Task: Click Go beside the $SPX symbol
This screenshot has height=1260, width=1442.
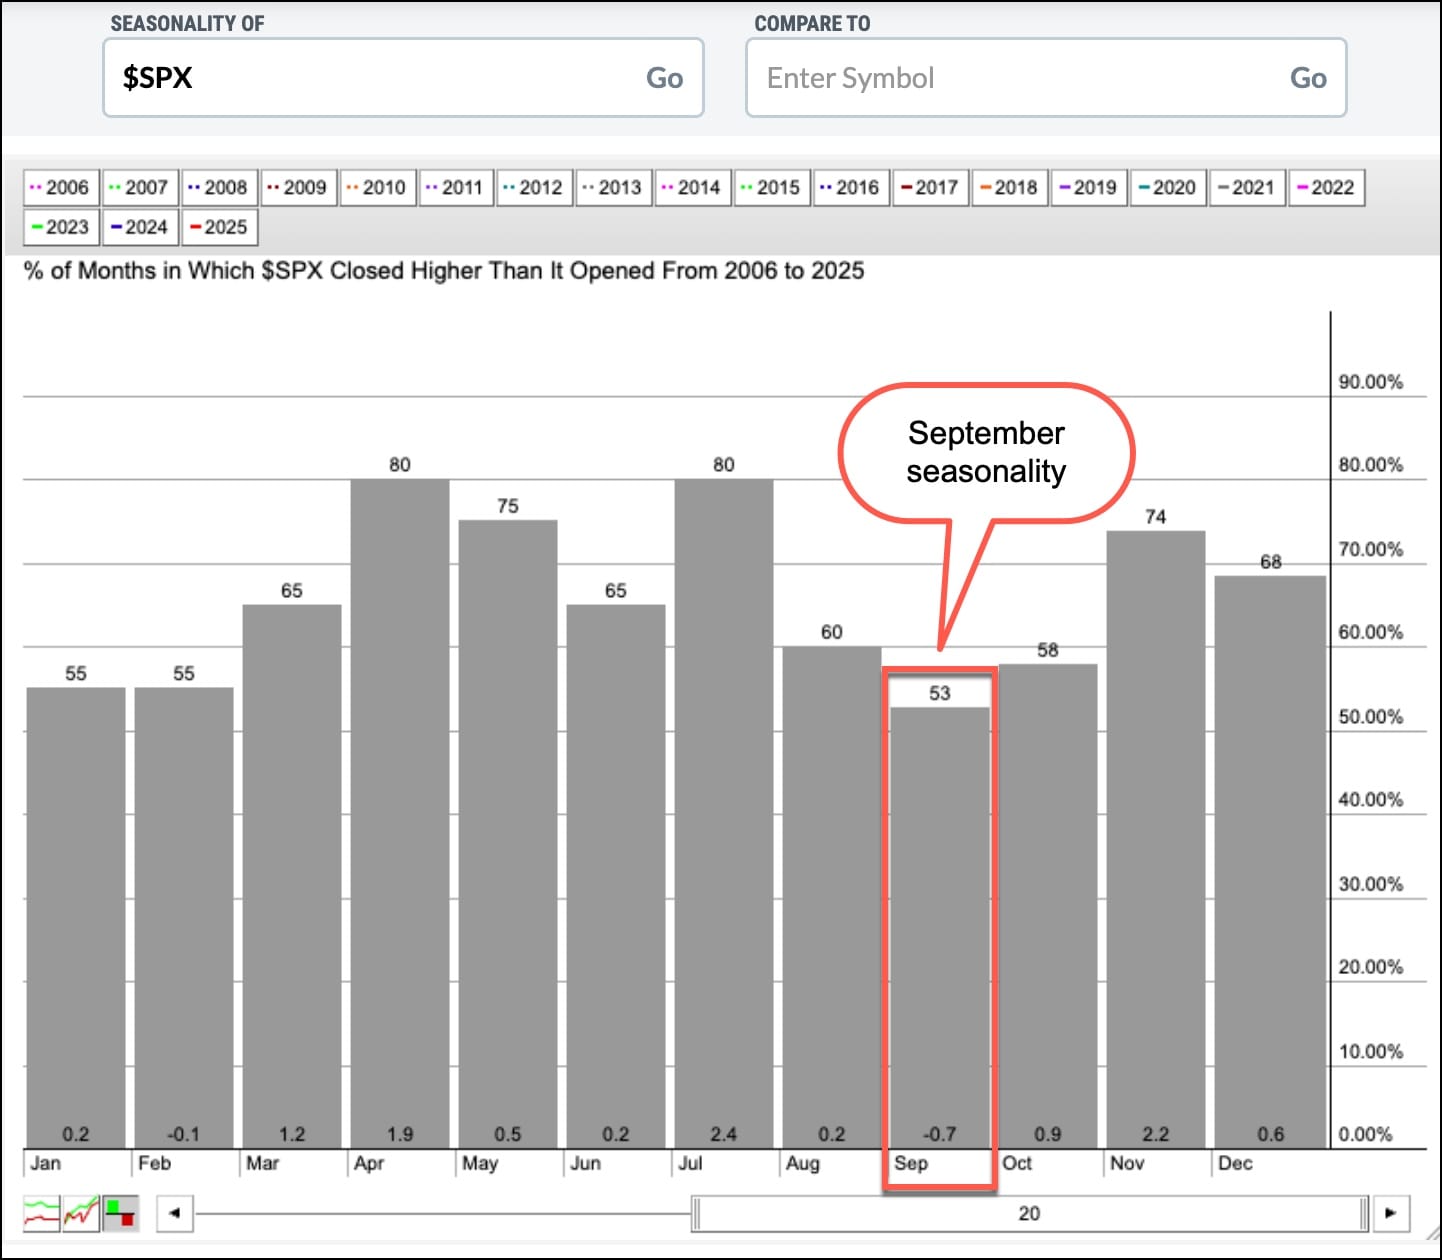Action: (x=664, y=78)
